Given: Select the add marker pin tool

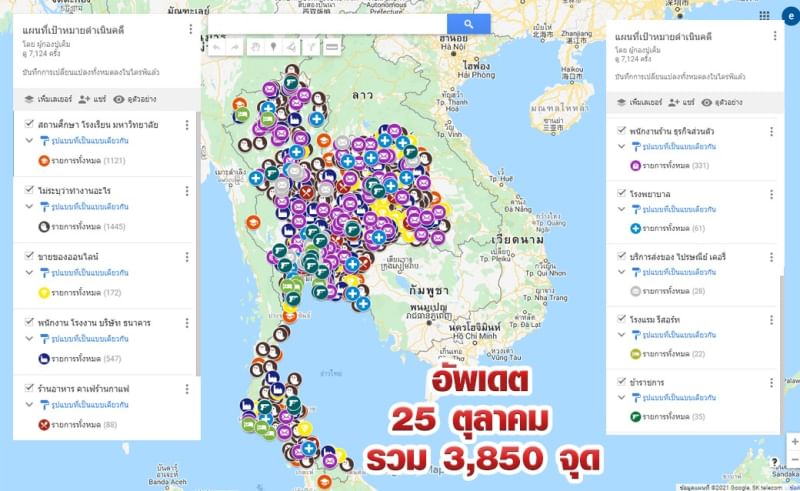Looking at the screenshot, I should pos(273,47).
